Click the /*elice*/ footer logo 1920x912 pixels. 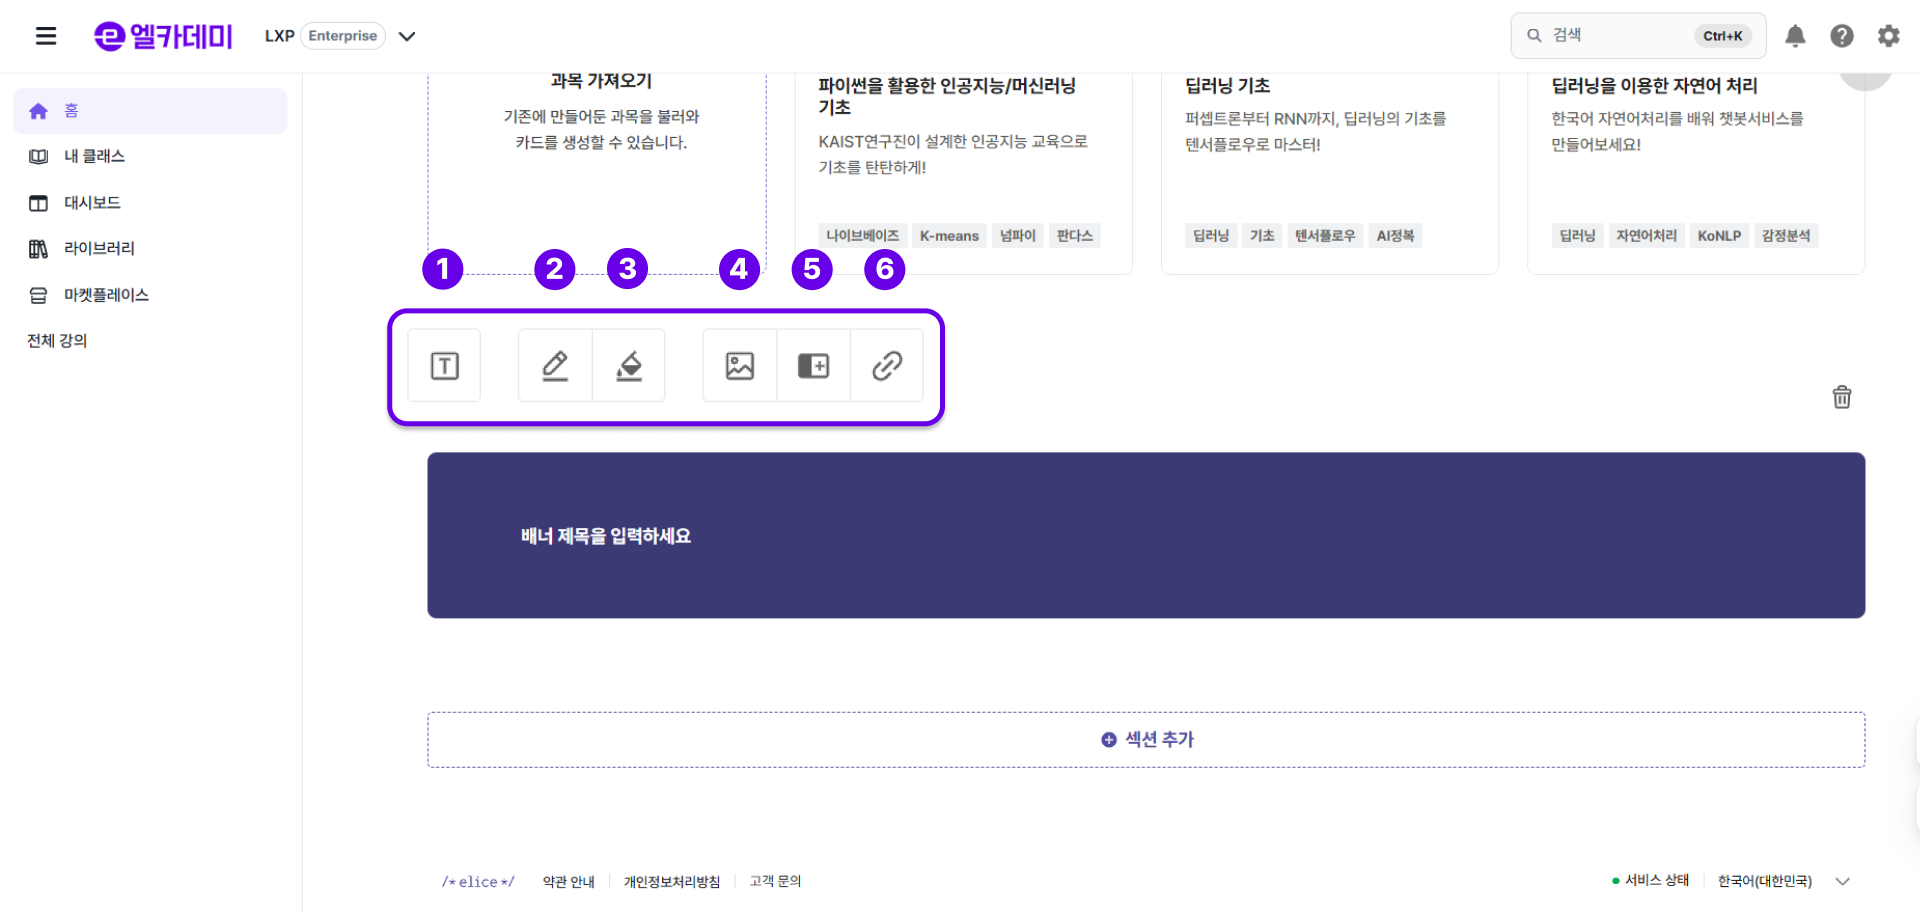pos(478,882)
